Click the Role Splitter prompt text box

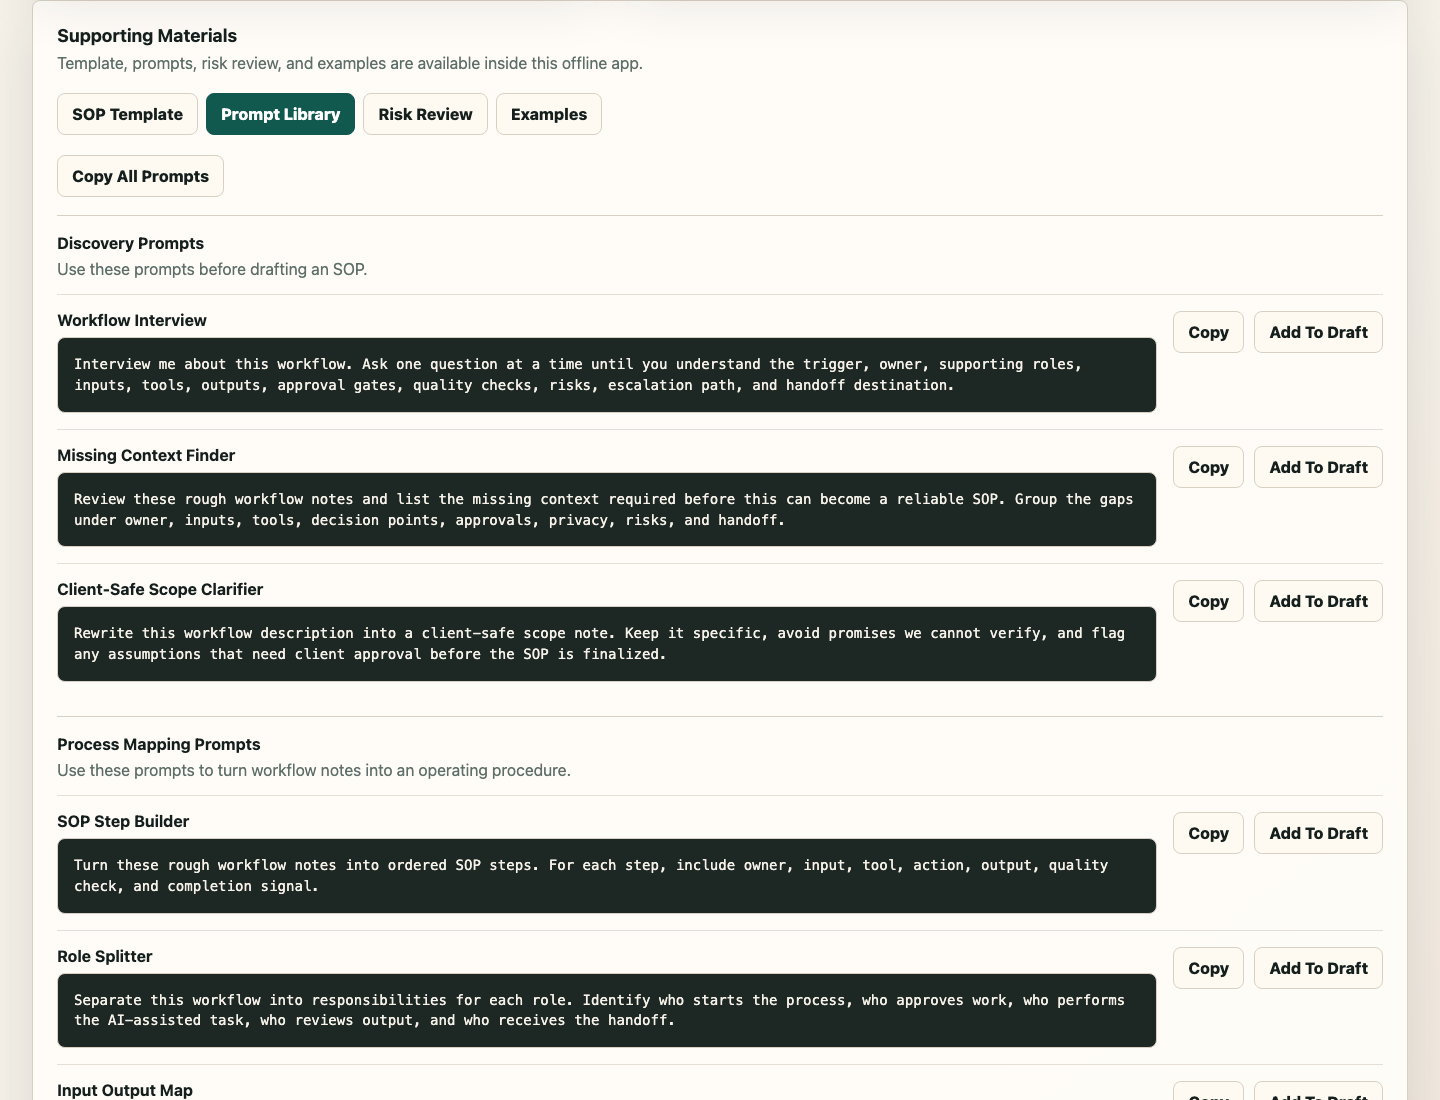click(607, 1010)
